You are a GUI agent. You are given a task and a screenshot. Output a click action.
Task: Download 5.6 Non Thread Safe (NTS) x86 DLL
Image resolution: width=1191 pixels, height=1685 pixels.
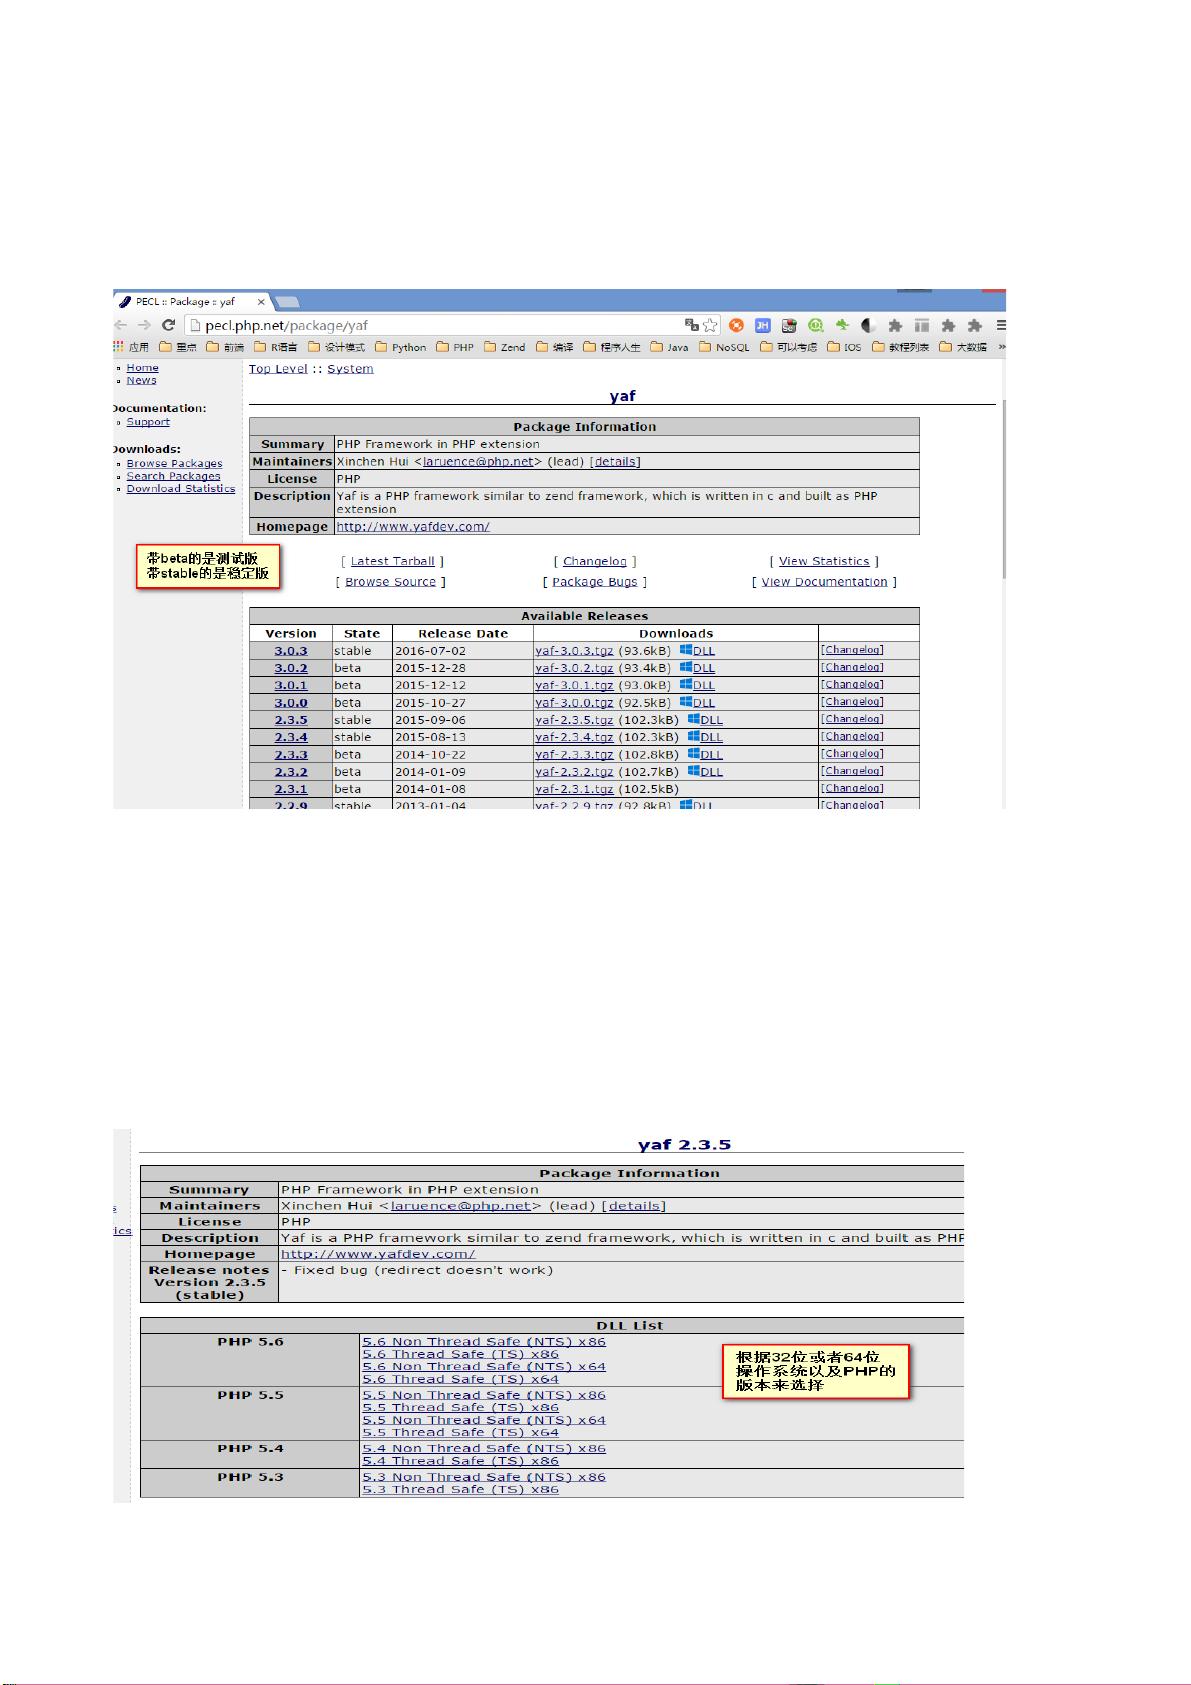point(484,1341)
